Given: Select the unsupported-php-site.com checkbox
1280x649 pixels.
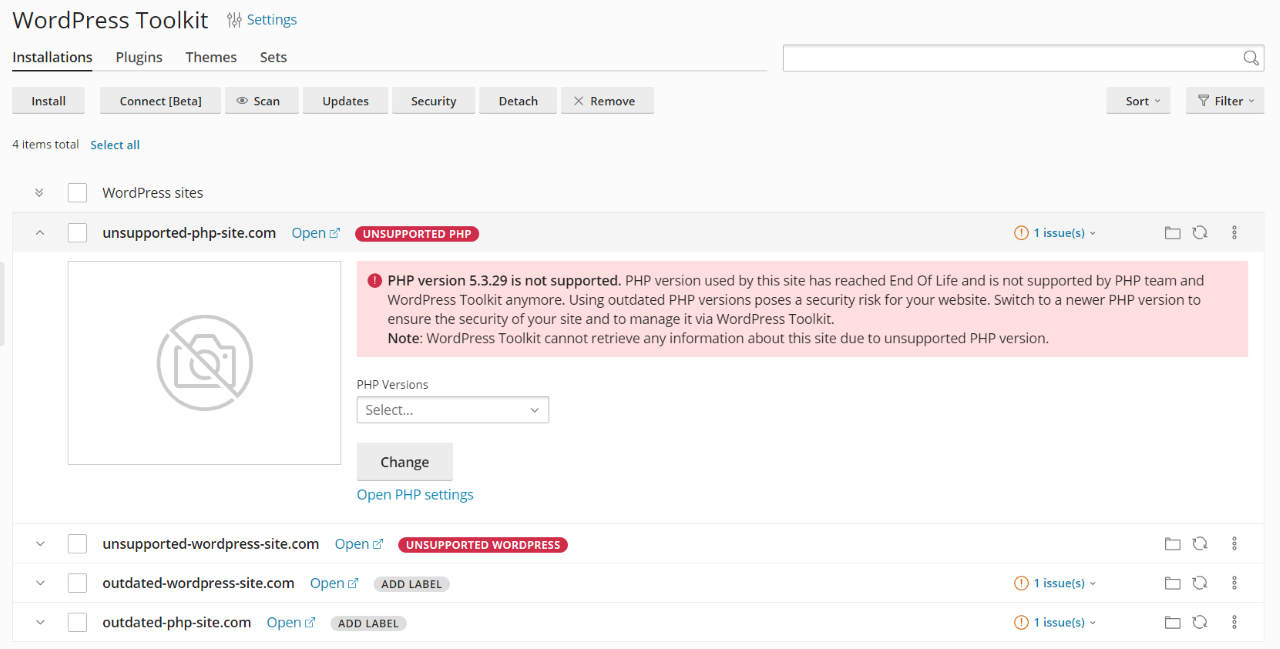Looking at the screenshot, I should (x=77, y=232).
